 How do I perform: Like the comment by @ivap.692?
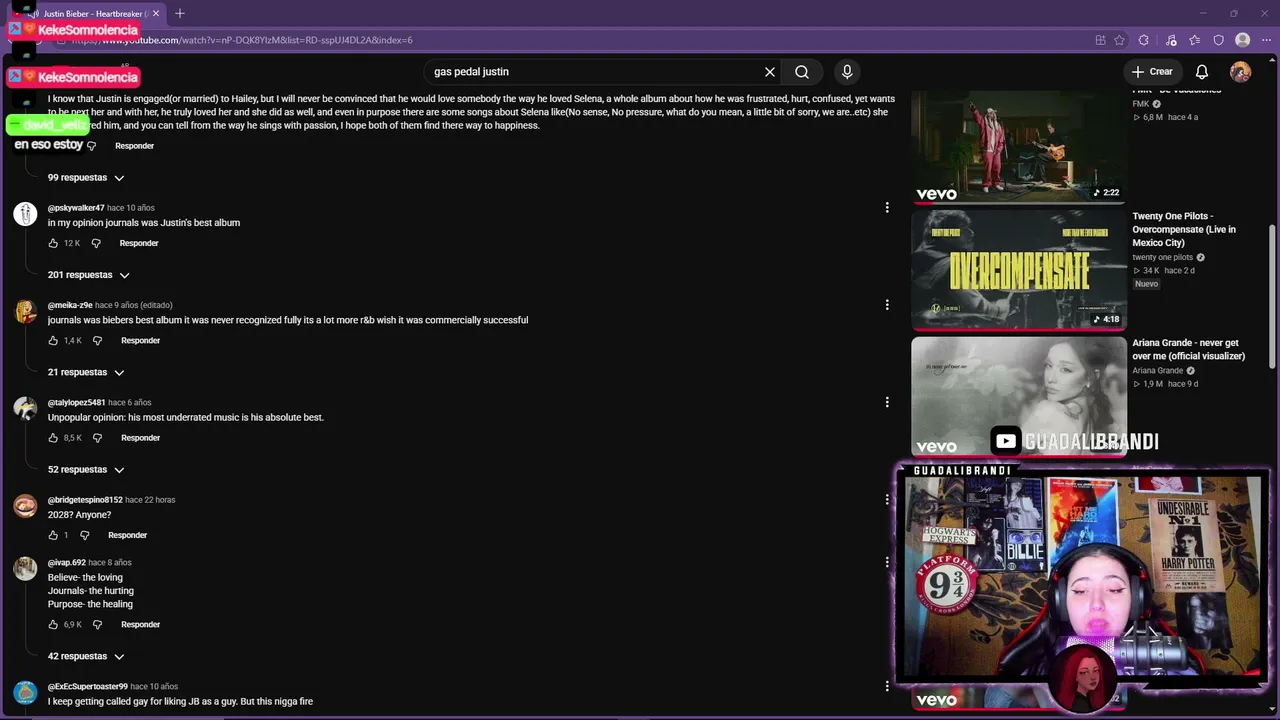(54, 625)
